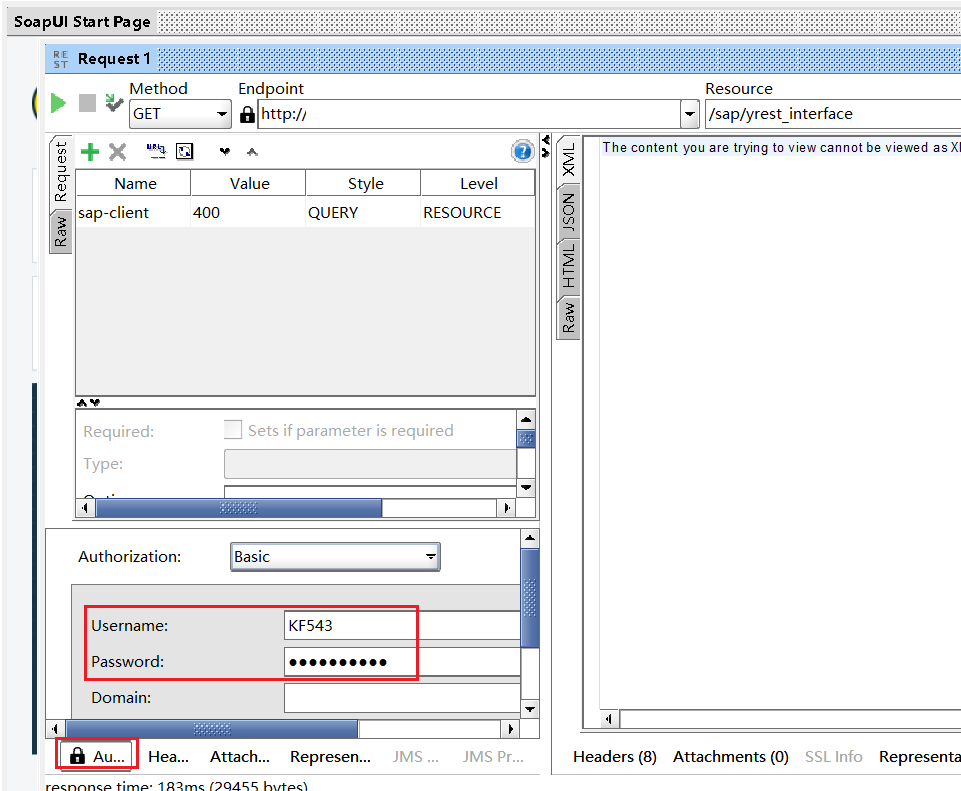The width and height of the screenshot is (961, 791).
Task: Click the parameters help question mark icon
Action: (522, 152)
